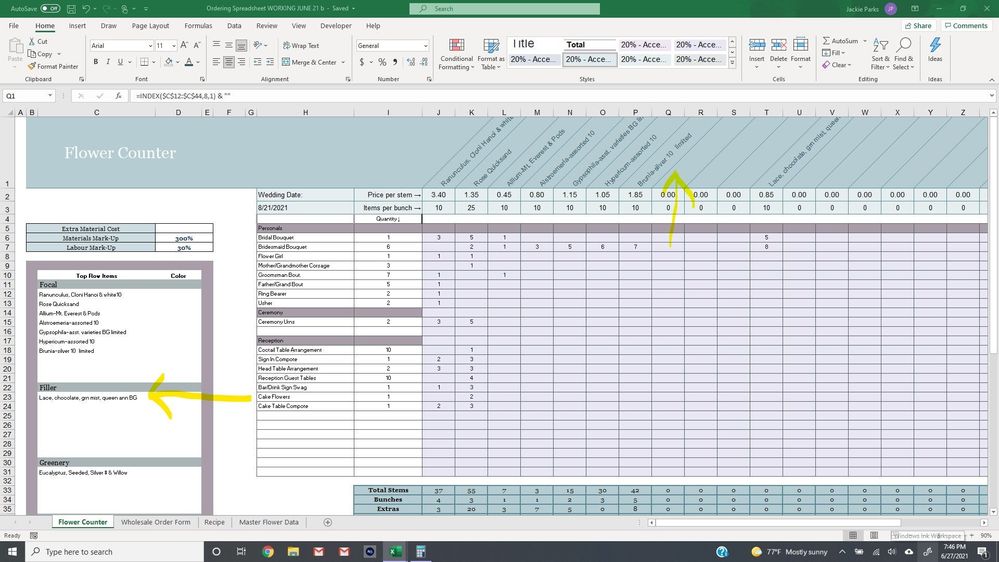Click the Excel taskbar icon

click(x=395, y=552)
